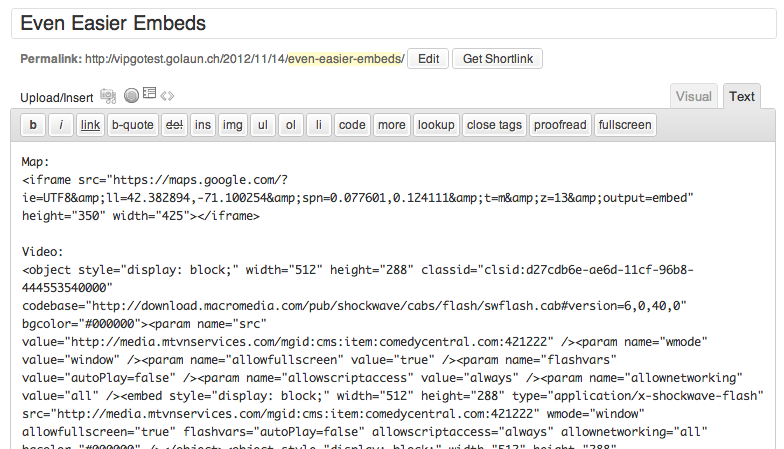Select the Text editor tab
The image size is (784, 449).
pyautogui.click(x=742, y=96)
